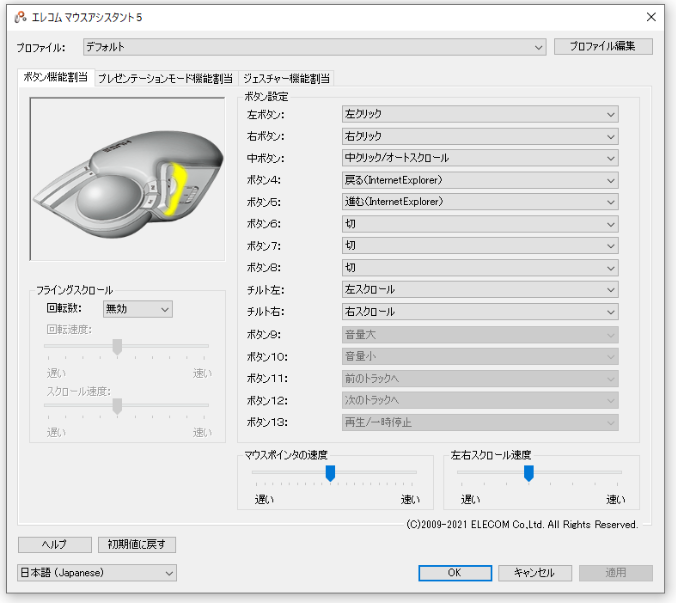The width and height of the screenshot is (676, 603).
Task: Click the disabled ボタン11 前のトラックへ dropdown
Action: [480, 378]
